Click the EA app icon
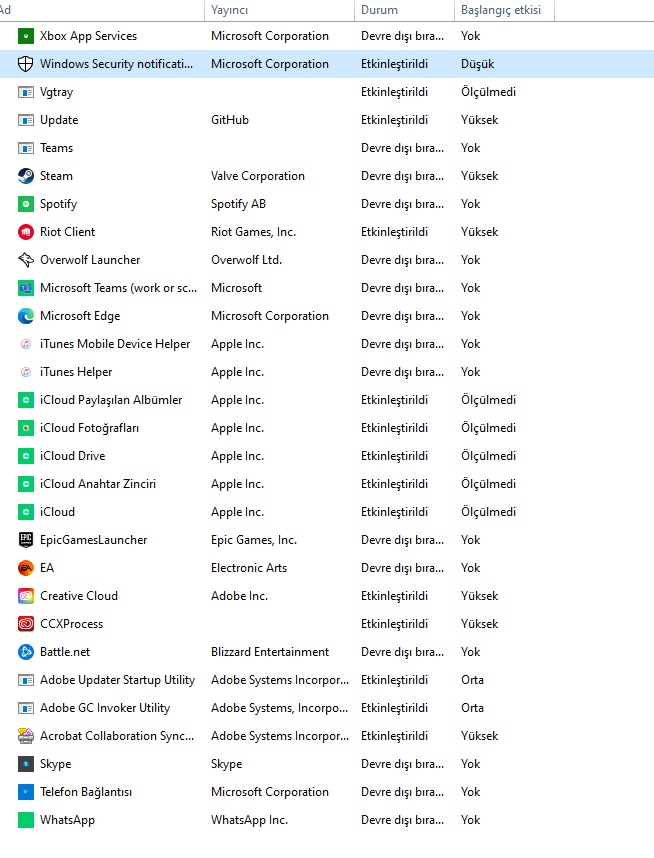Screen dimensions: 654x858 point(26,568)
